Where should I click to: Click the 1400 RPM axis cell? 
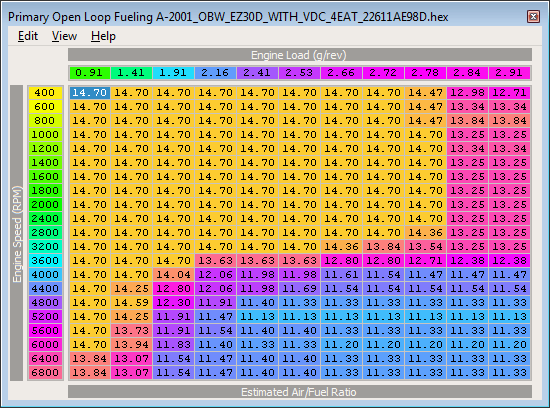point(45,163)
